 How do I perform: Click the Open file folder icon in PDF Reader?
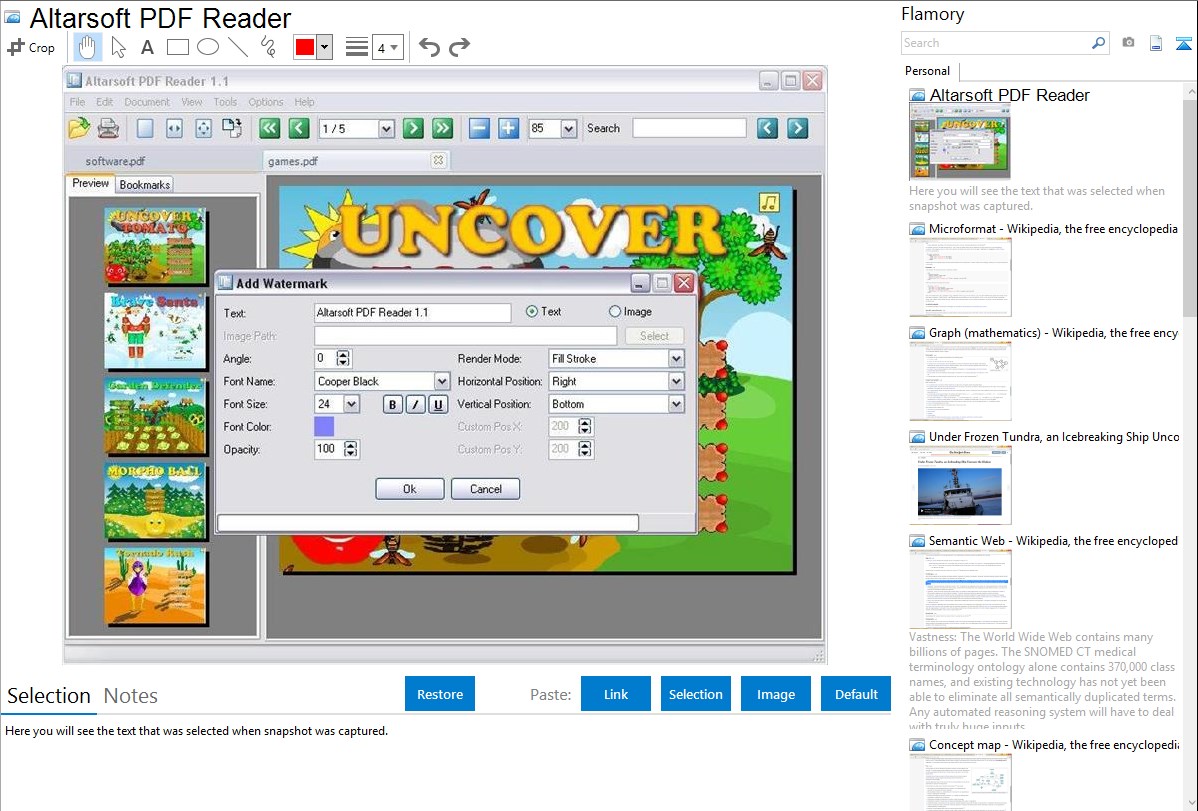pyautogui.click(x=79, y=128)
